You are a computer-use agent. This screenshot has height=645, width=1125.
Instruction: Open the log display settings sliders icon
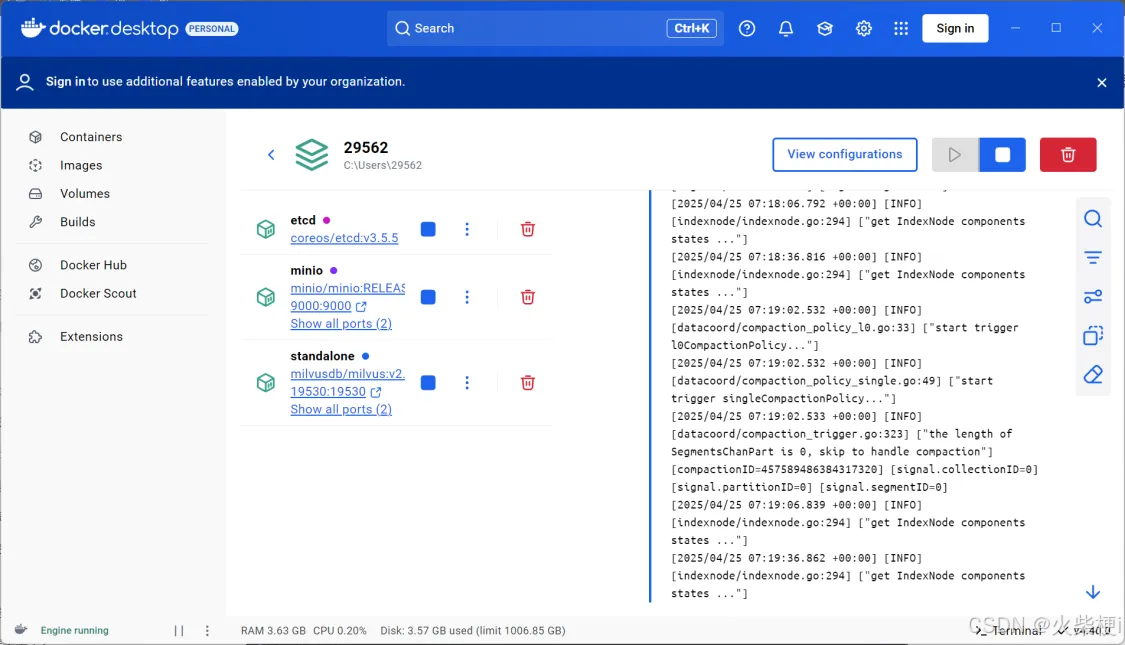click(1093, 296)
